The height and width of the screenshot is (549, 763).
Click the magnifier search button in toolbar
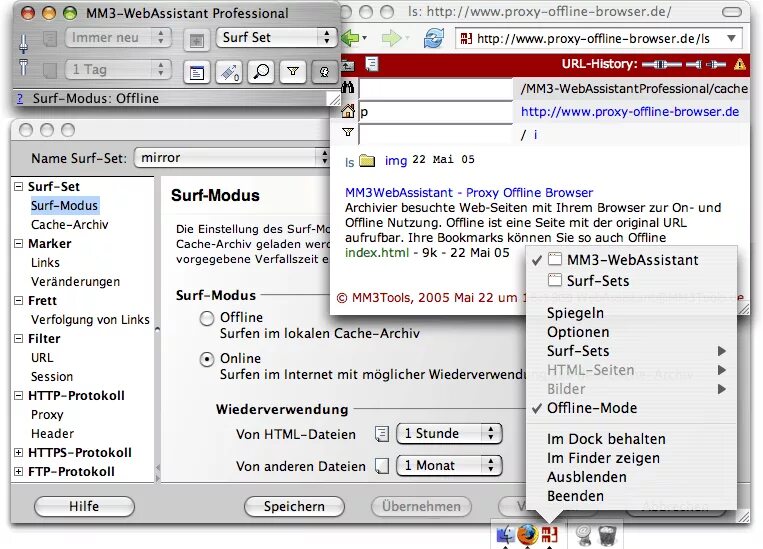(x=261, y=73)
